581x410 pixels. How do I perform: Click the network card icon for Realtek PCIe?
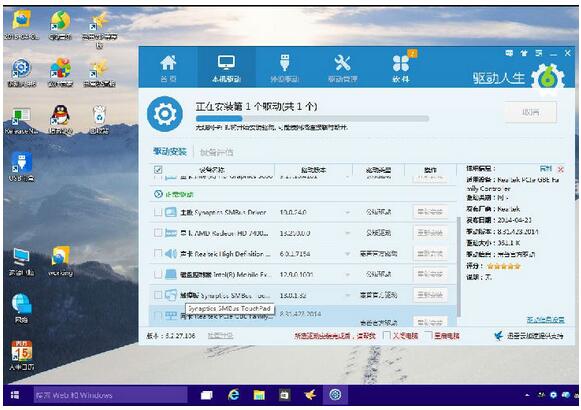171,316
